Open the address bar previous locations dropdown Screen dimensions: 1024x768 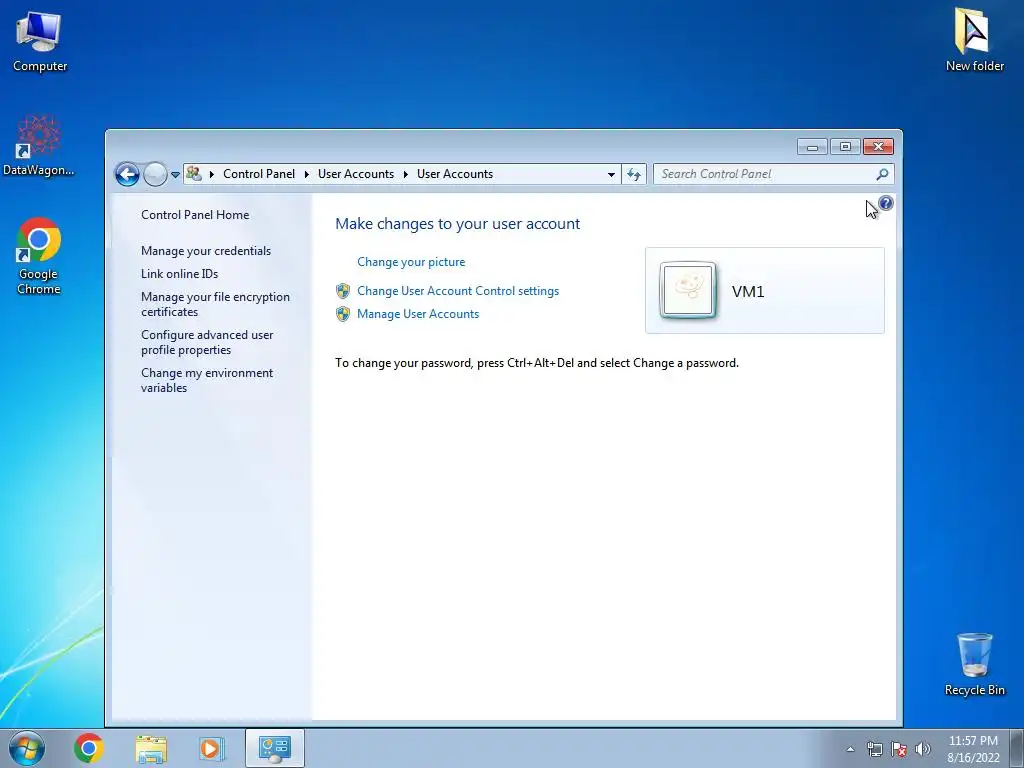pos(611,174)
